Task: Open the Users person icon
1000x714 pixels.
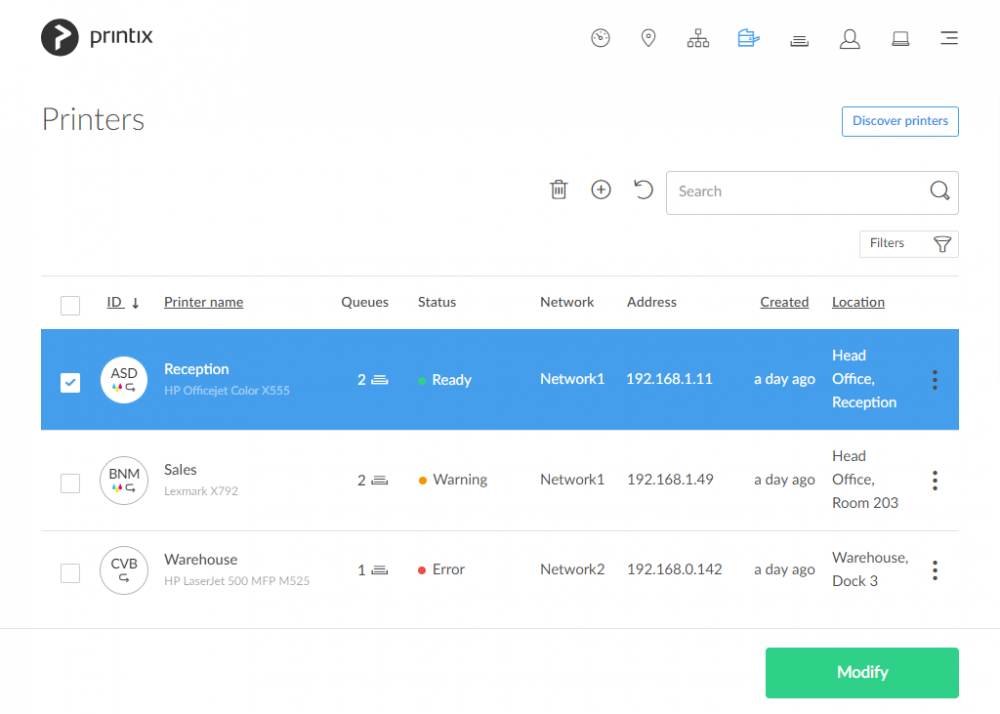Action: click(x=849, y=38)
